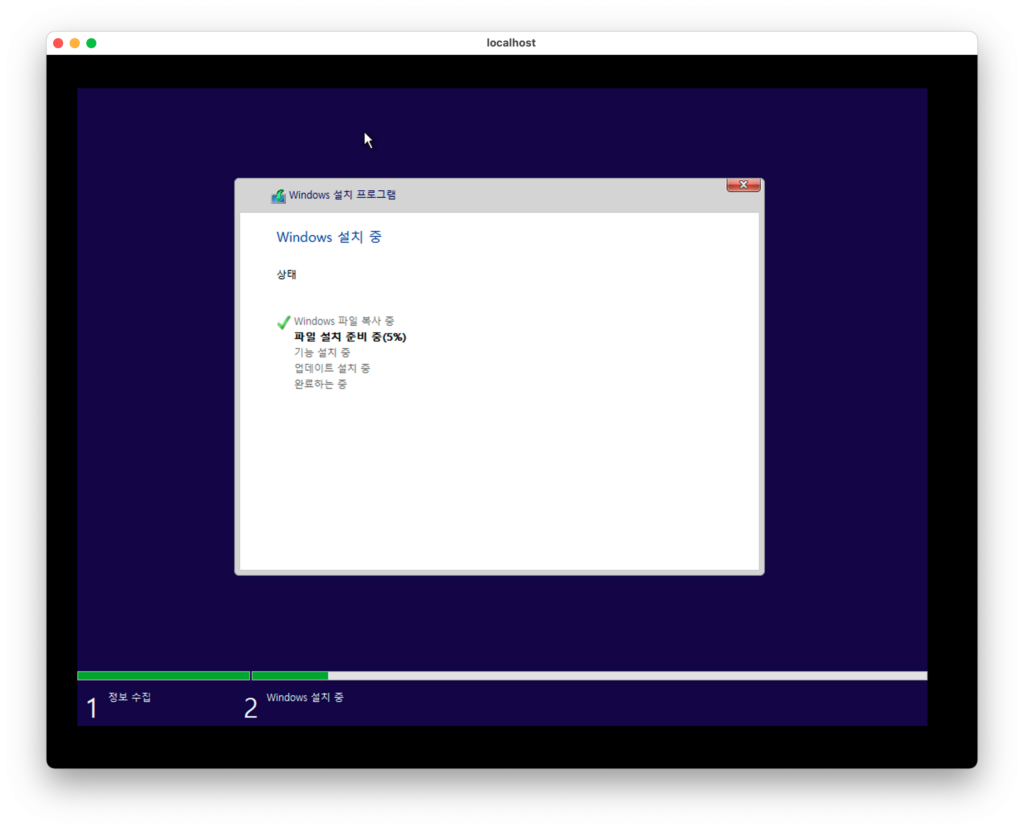
Task: Click the bottom 'Windows 설치 중' step 2 label
Action: [x=304, y=697]
